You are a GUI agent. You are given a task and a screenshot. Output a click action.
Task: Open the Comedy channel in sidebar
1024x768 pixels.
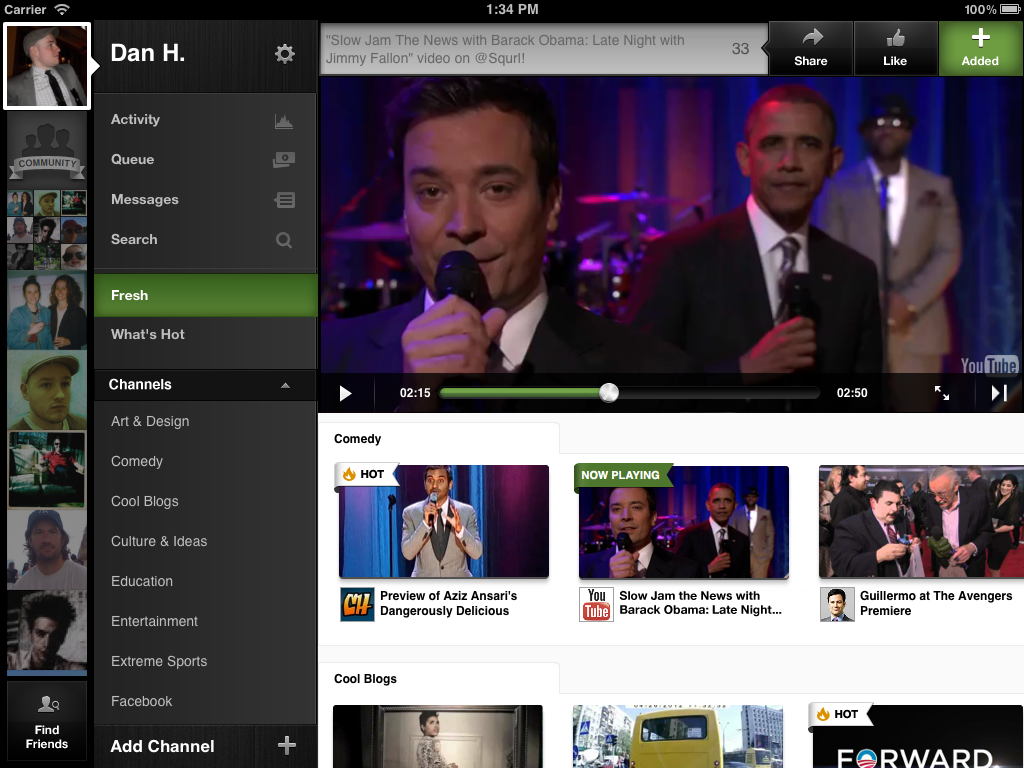click(205, 461)
